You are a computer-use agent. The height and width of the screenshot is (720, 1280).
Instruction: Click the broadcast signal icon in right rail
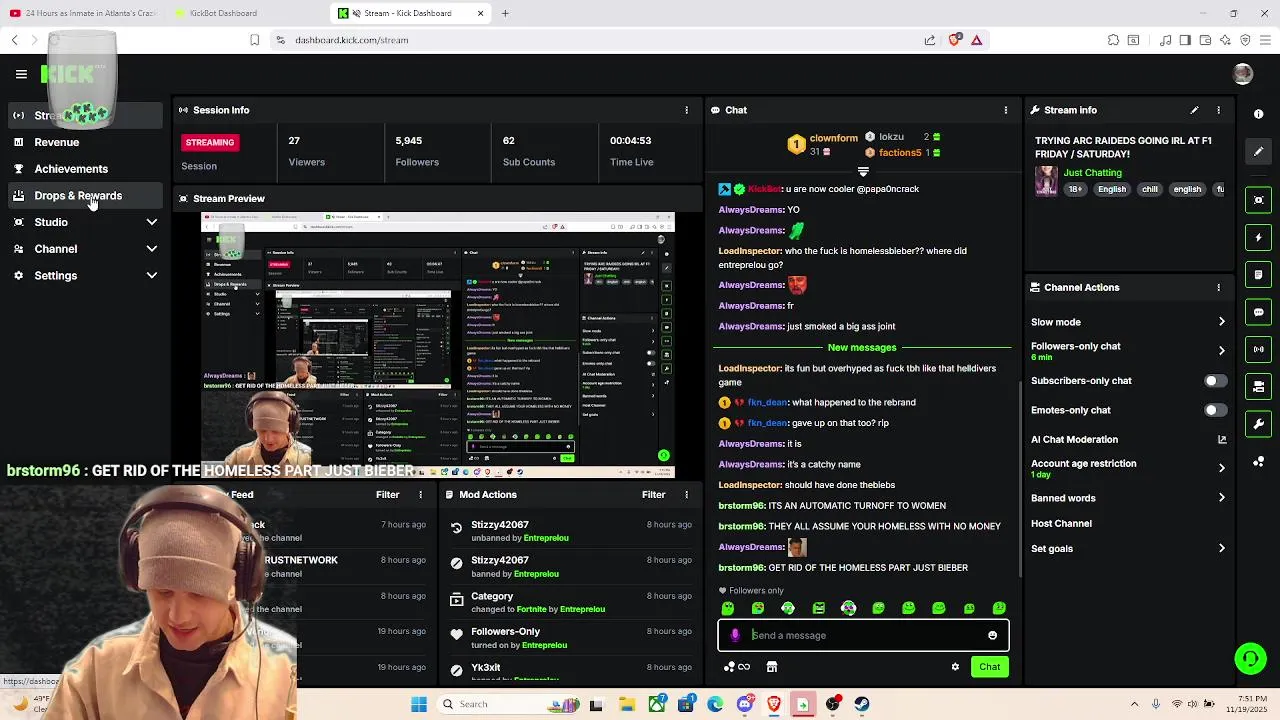click(x=1259, y=349)
